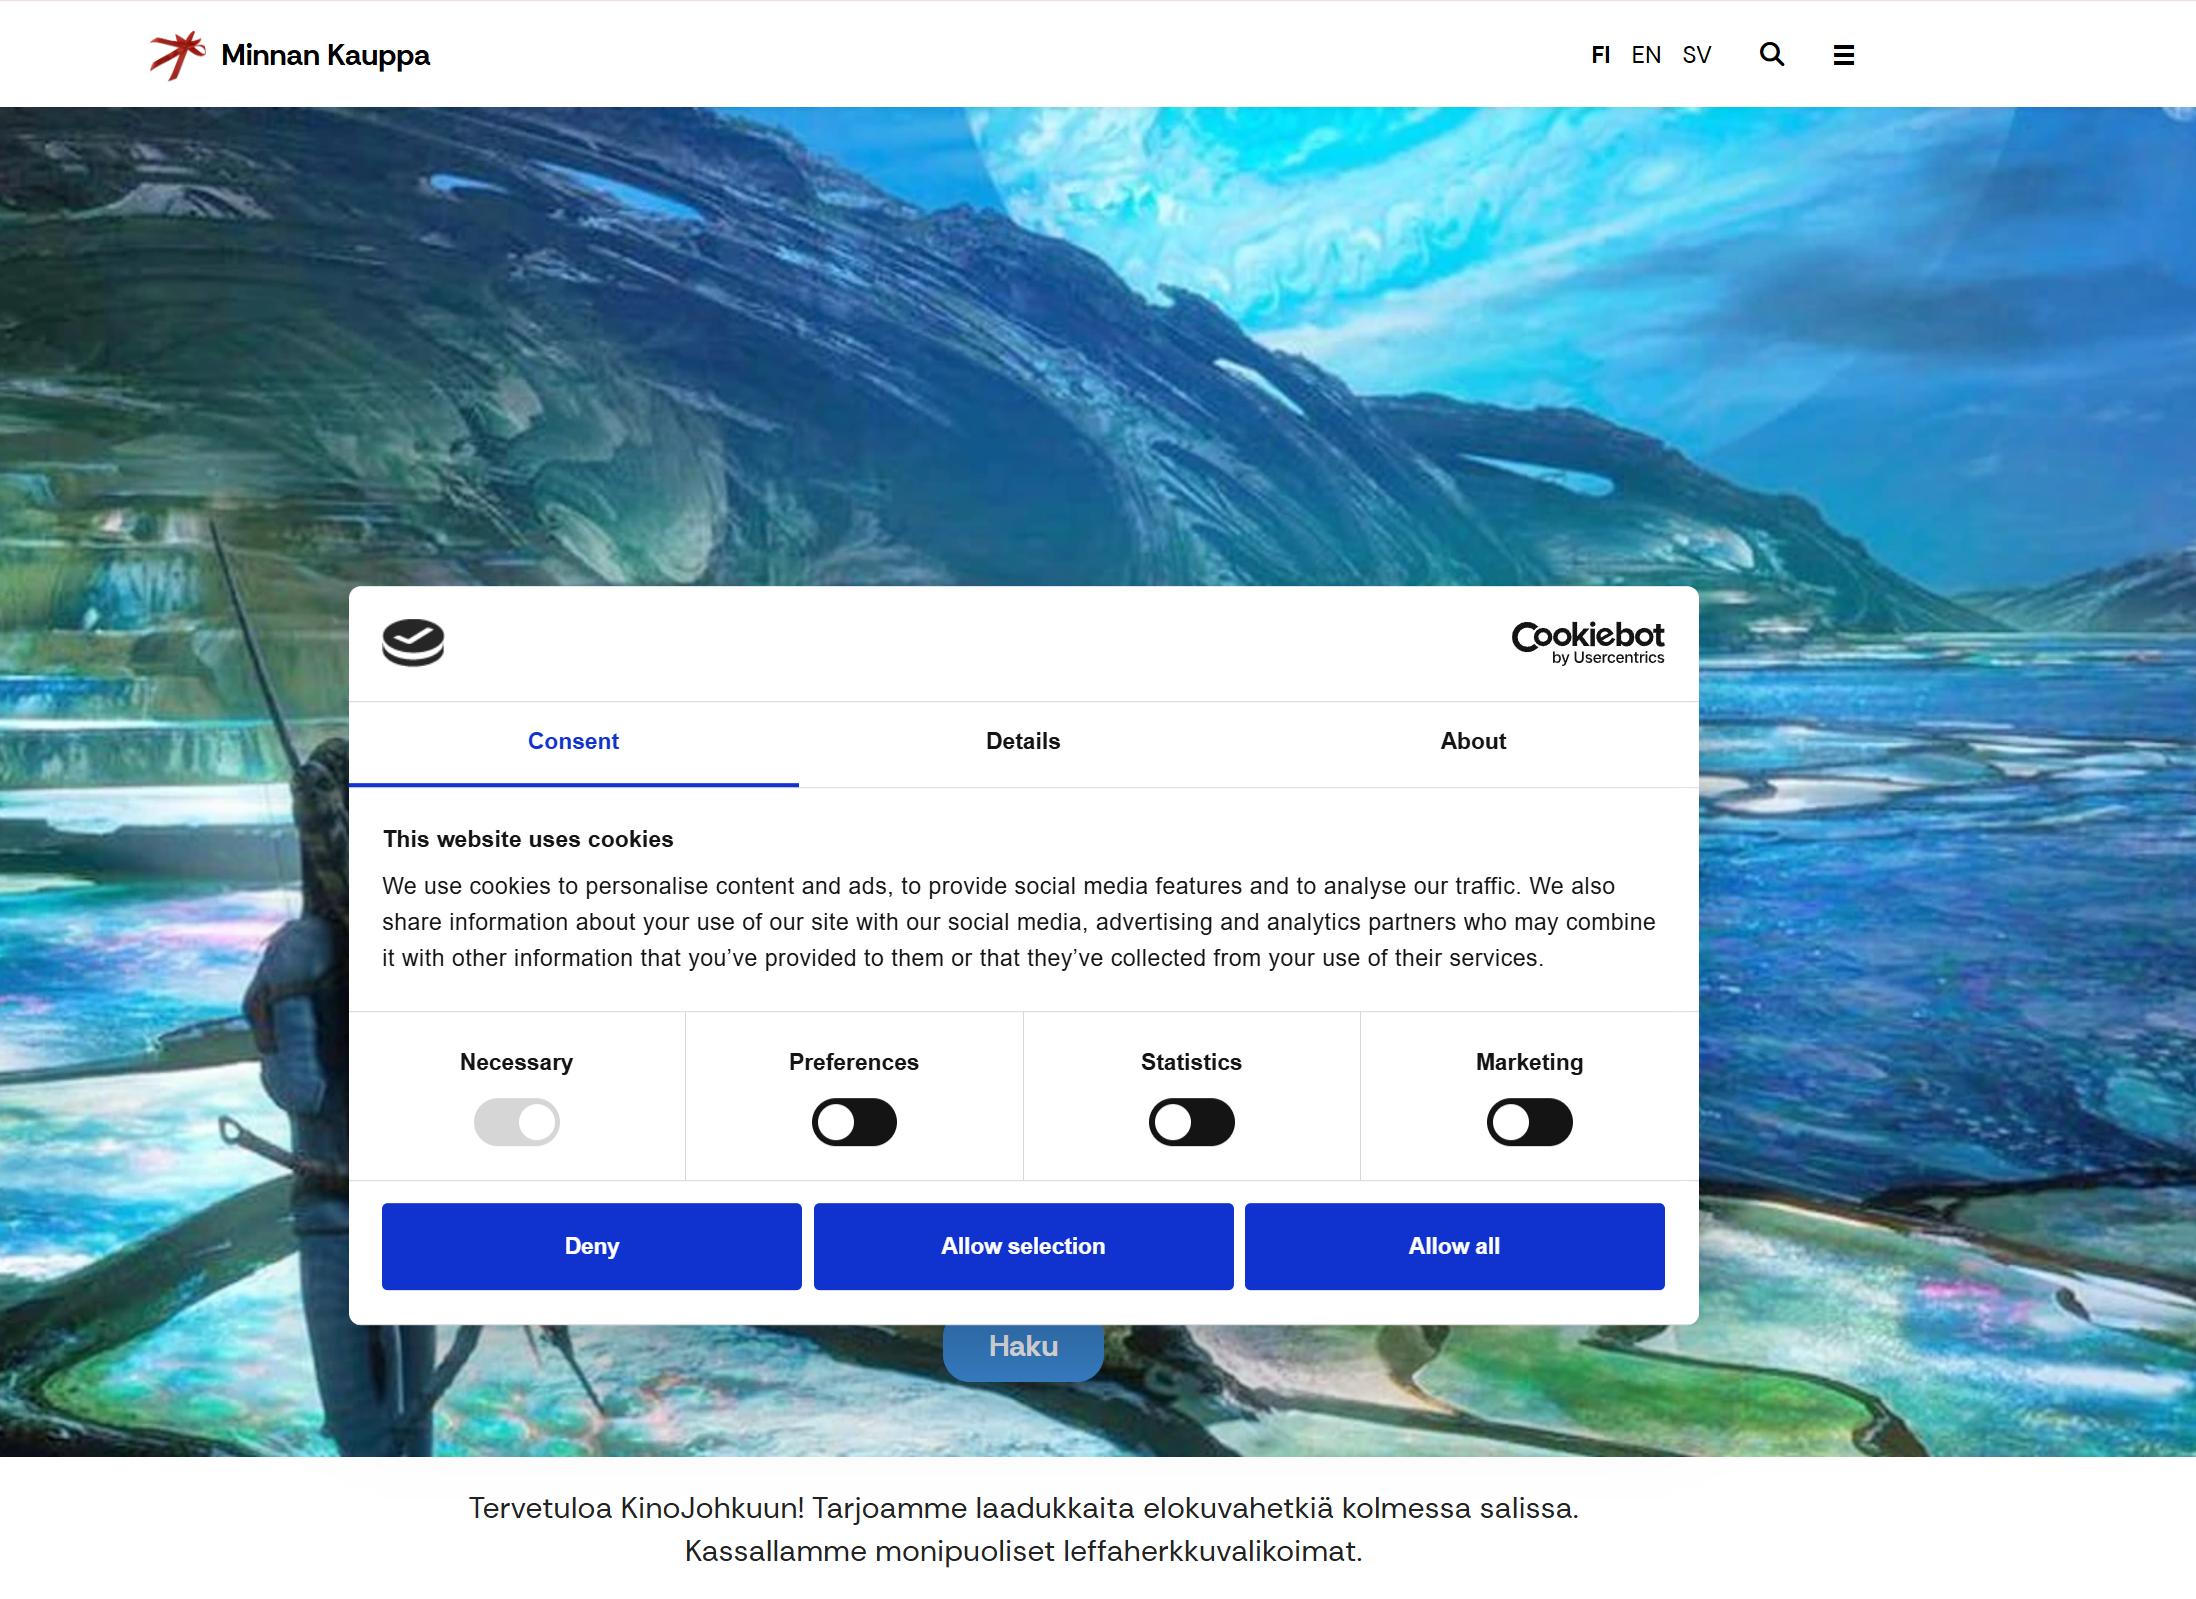This screenshot has width=2196, height=1599.
Task: Click the Minnan Kauppa star logo
Action: pyautogui.click(x=176, y=55)
